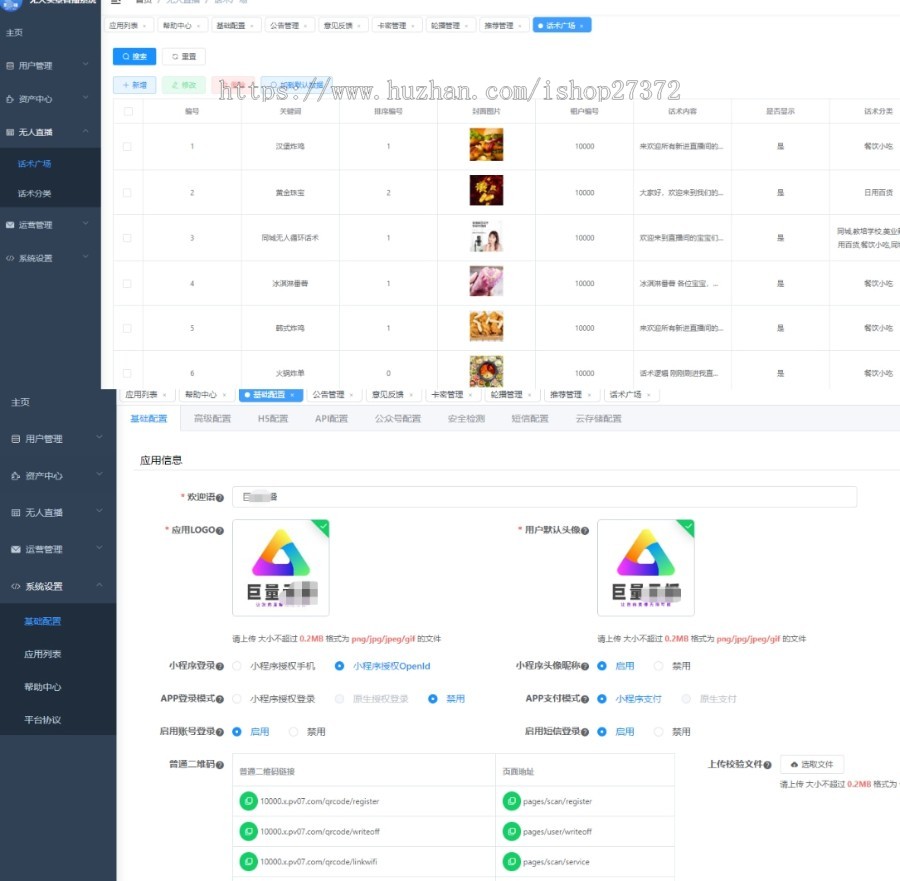Close the 话术广场 tab with its x icon
The height and width of the screenshot is (881, 900).
tap(583, 25)
